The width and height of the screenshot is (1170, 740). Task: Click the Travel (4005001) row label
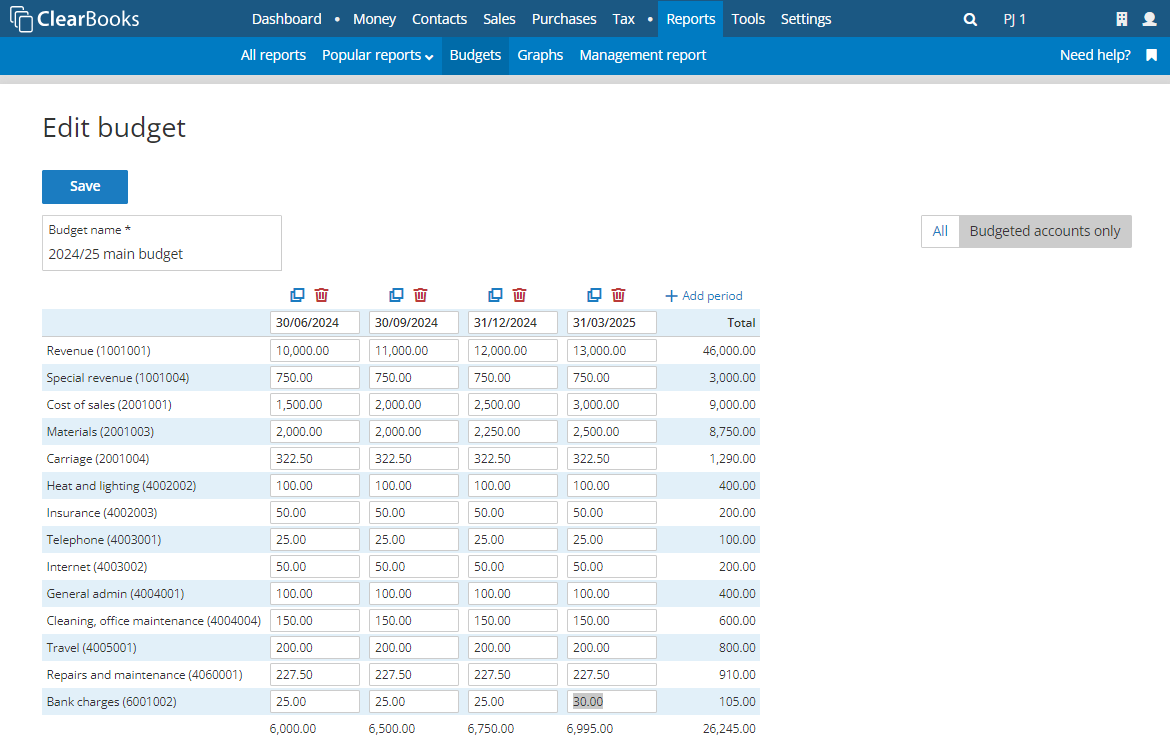click(92, 648)
